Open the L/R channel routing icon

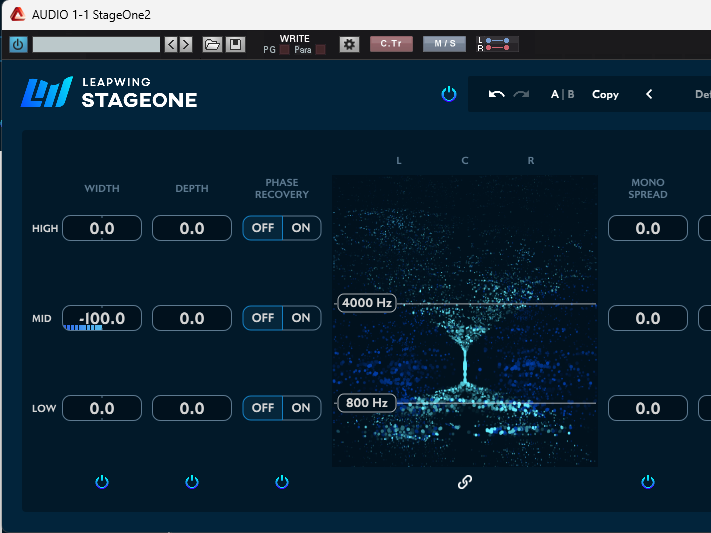coord(497,44)
